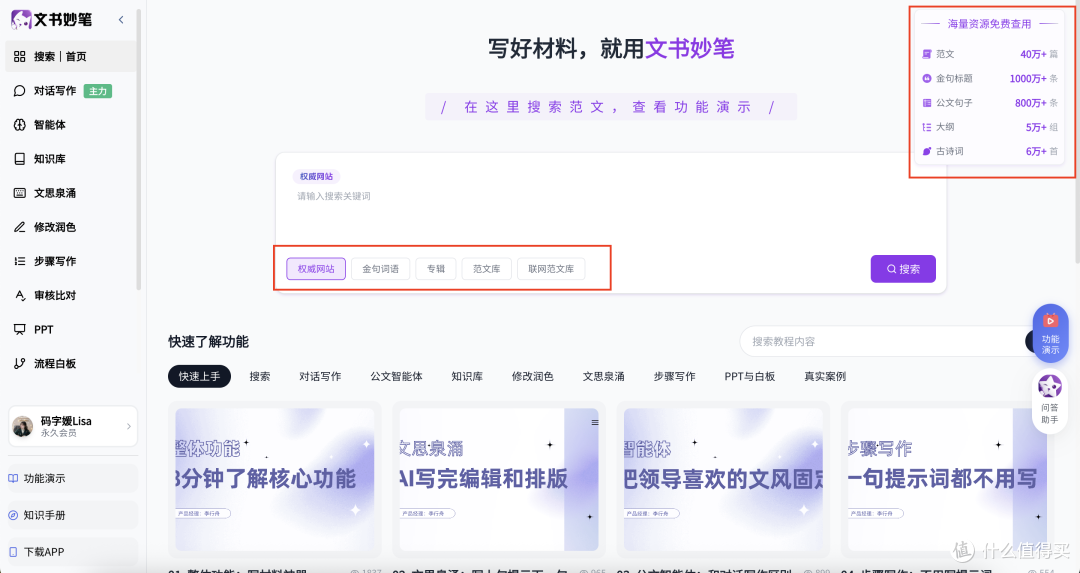
Task: Select the 专辑 search source option
Action: [x=436, y=269]
